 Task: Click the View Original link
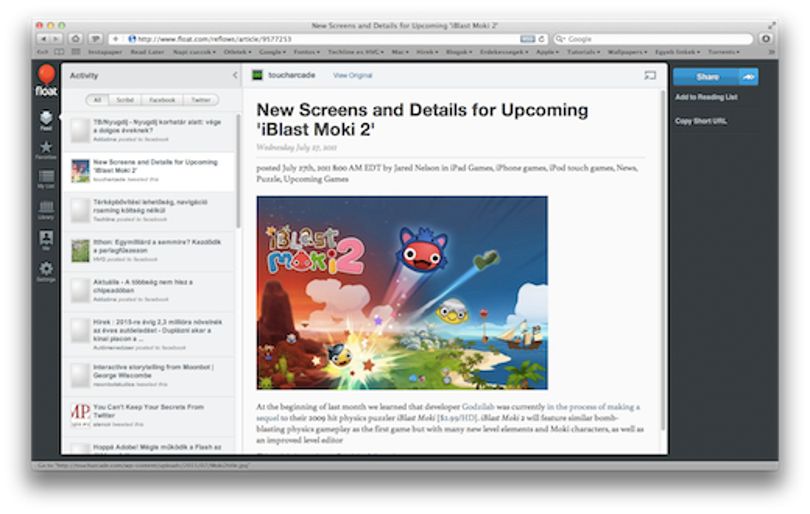coord(352,75)
